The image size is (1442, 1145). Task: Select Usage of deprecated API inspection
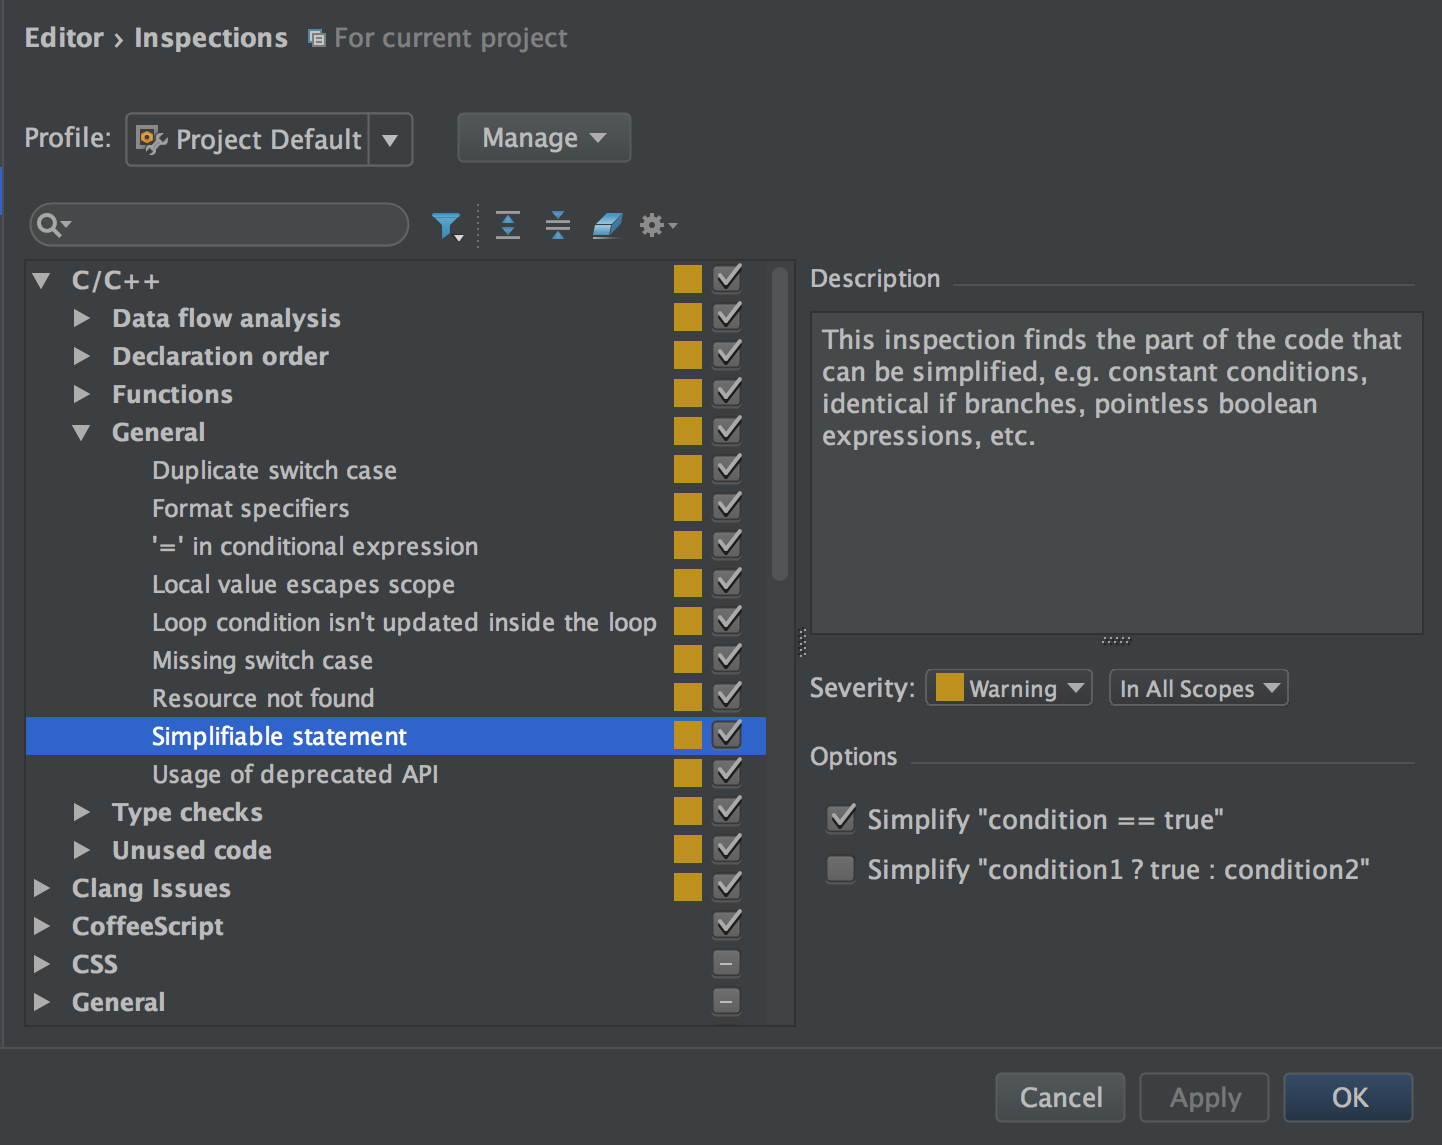pyautogui.click(x=295, y=775)
